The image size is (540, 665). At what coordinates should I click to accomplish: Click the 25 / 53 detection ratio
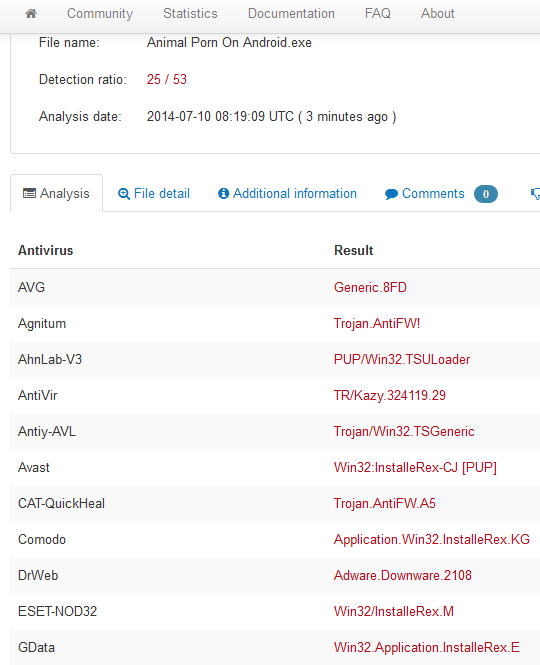[167, 79]
